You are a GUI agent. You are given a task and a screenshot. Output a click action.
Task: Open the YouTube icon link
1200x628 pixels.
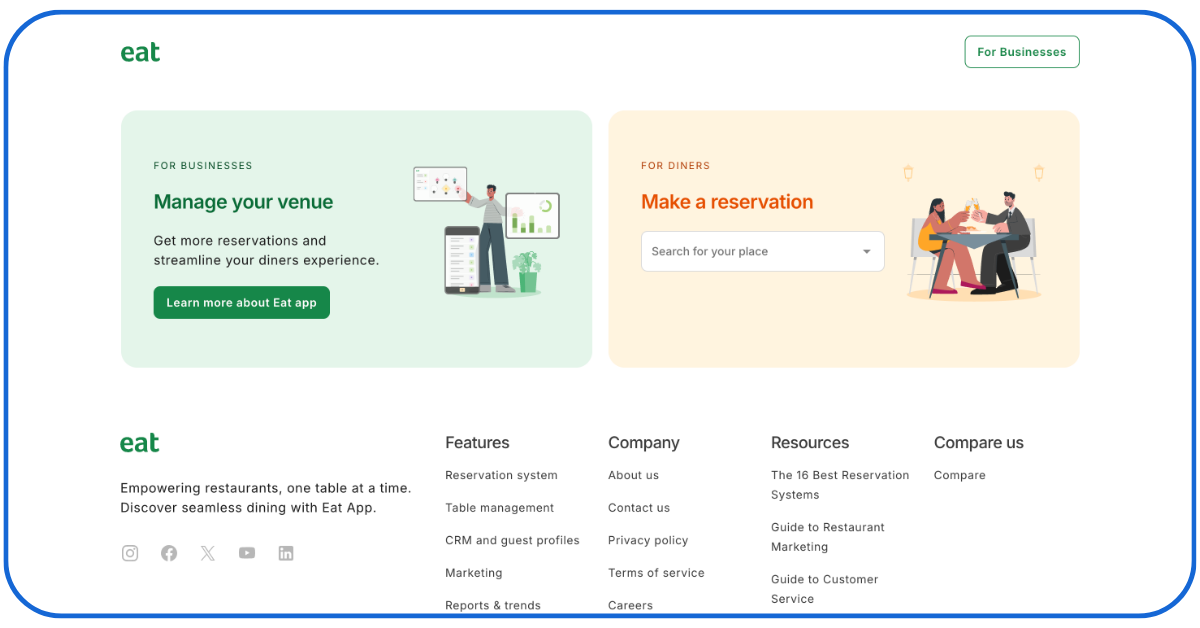click(247, 553)
